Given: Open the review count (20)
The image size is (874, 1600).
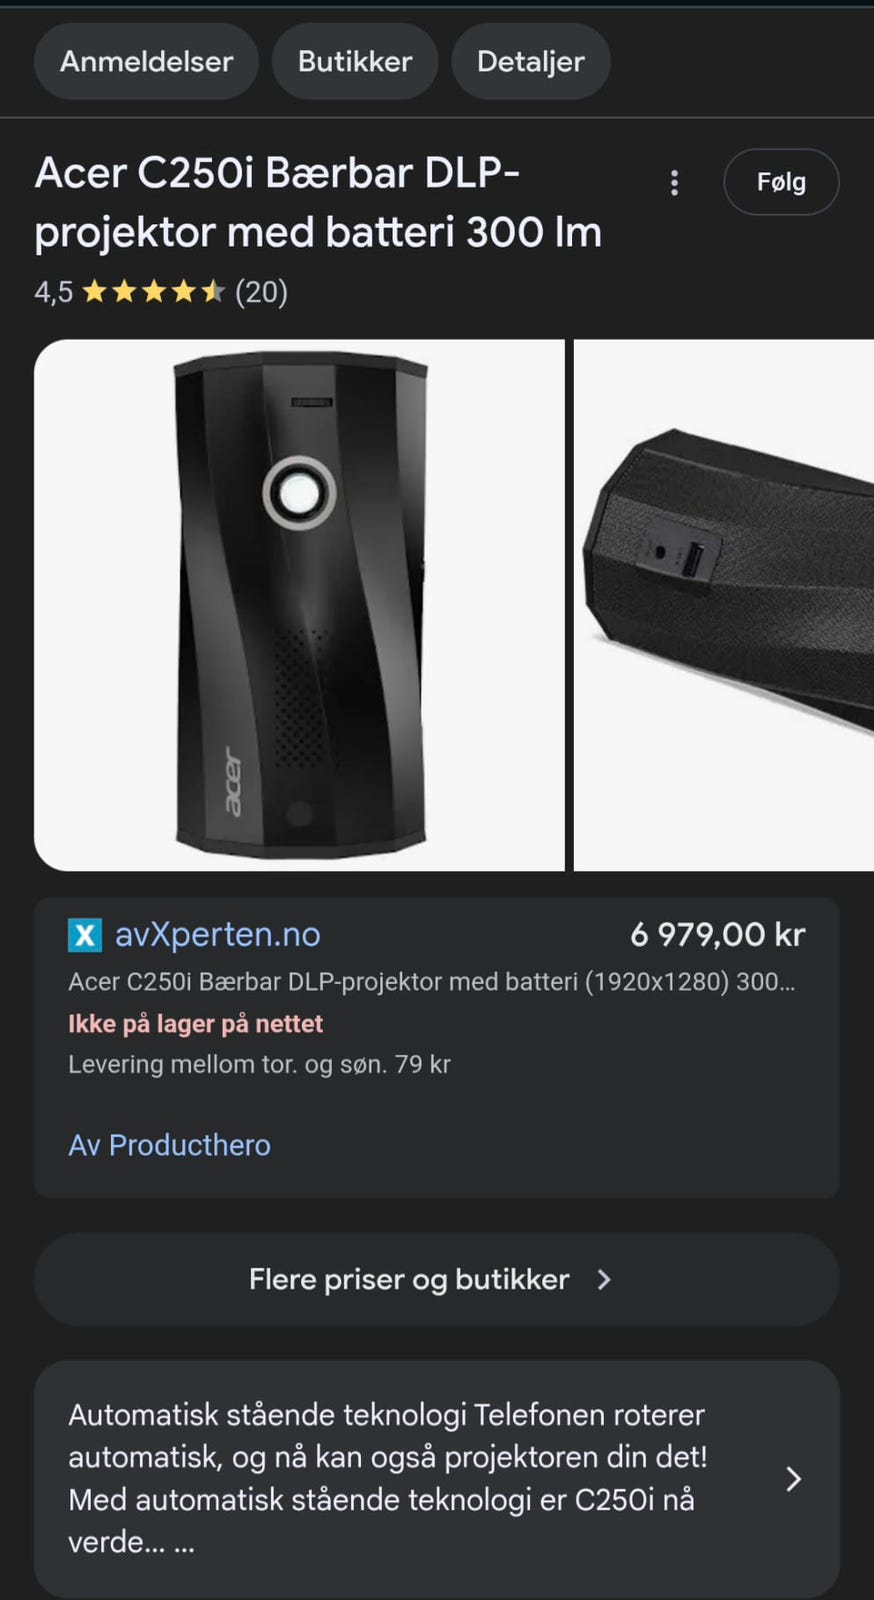Looking at the screenshot, I should tap(261, 292).
